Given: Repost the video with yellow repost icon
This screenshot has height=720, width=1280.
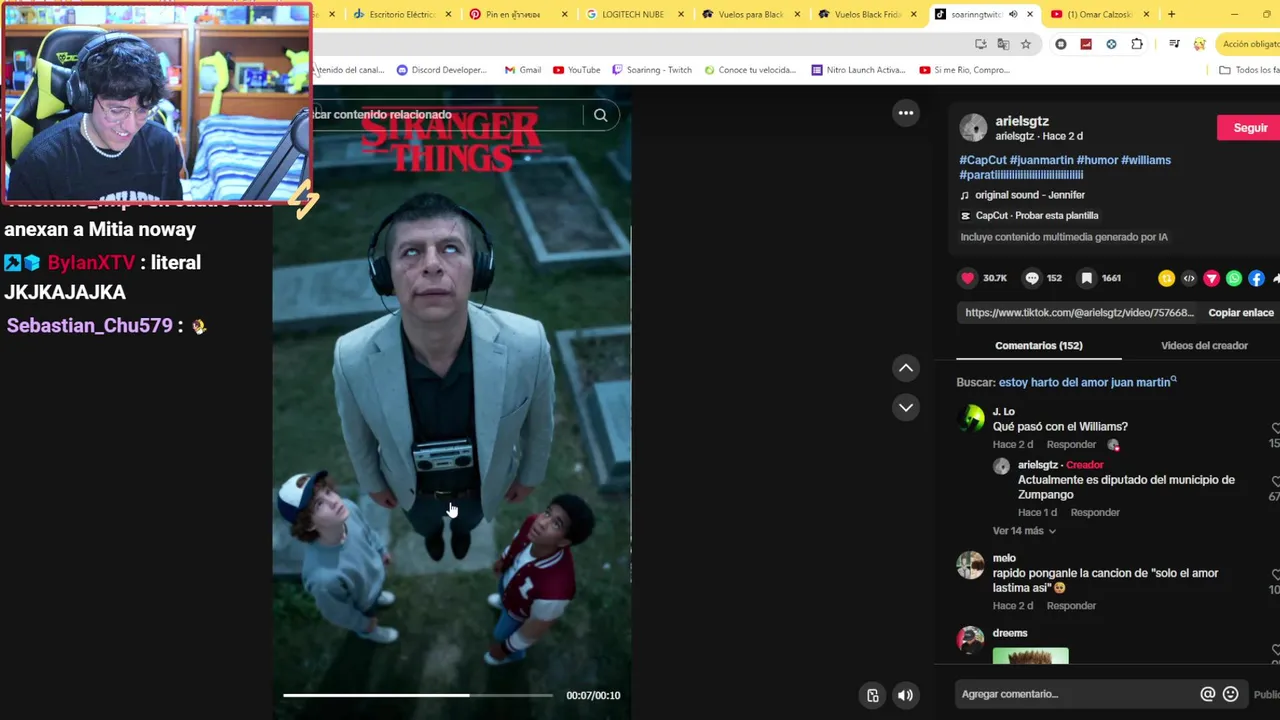Looking at the screenshot, I should tap(1166, 279).
